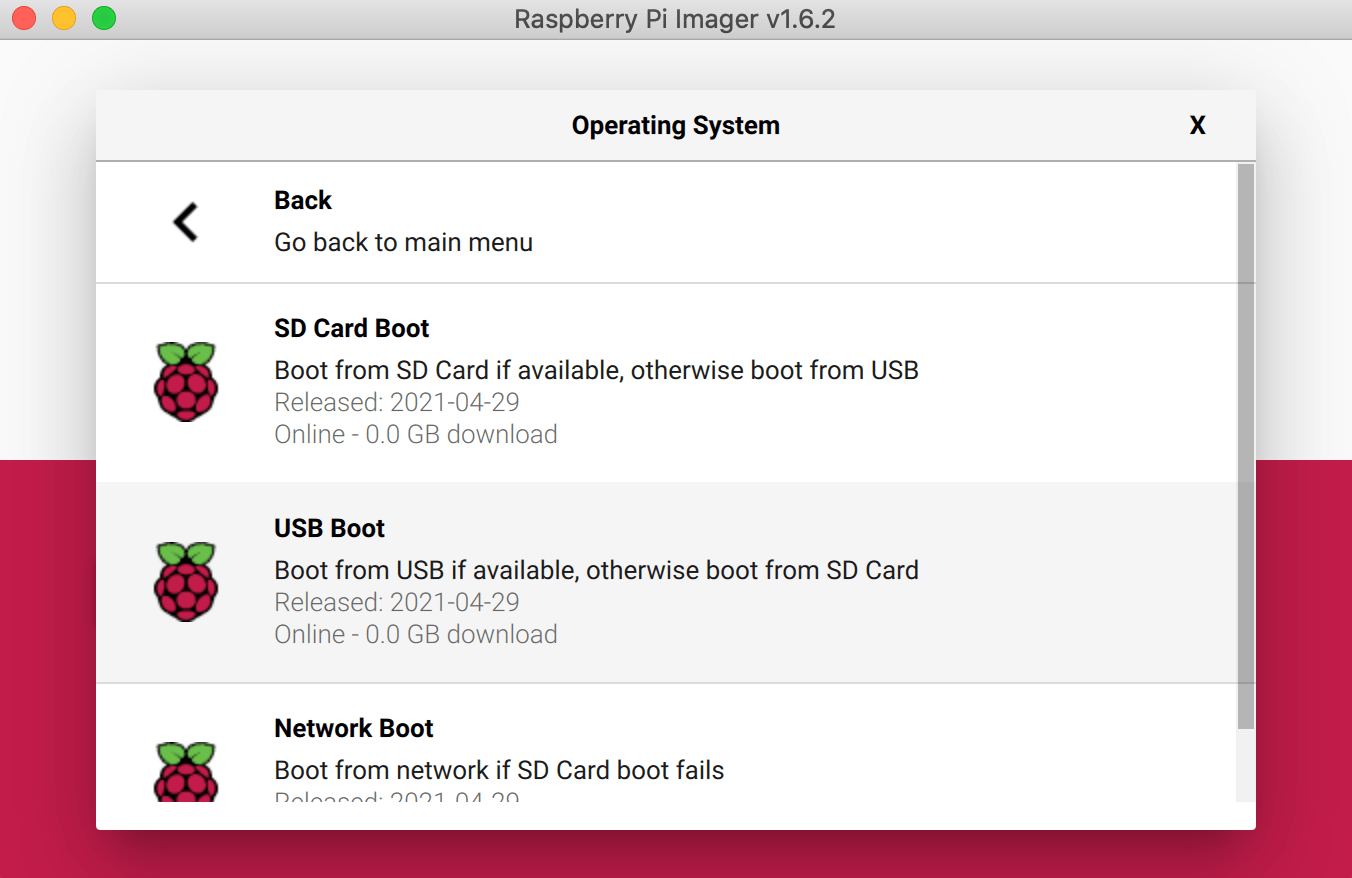Click the raspberry icon beside Network Boot
The height and width of the screenshot is (878, 1352).
pos(186,771)
